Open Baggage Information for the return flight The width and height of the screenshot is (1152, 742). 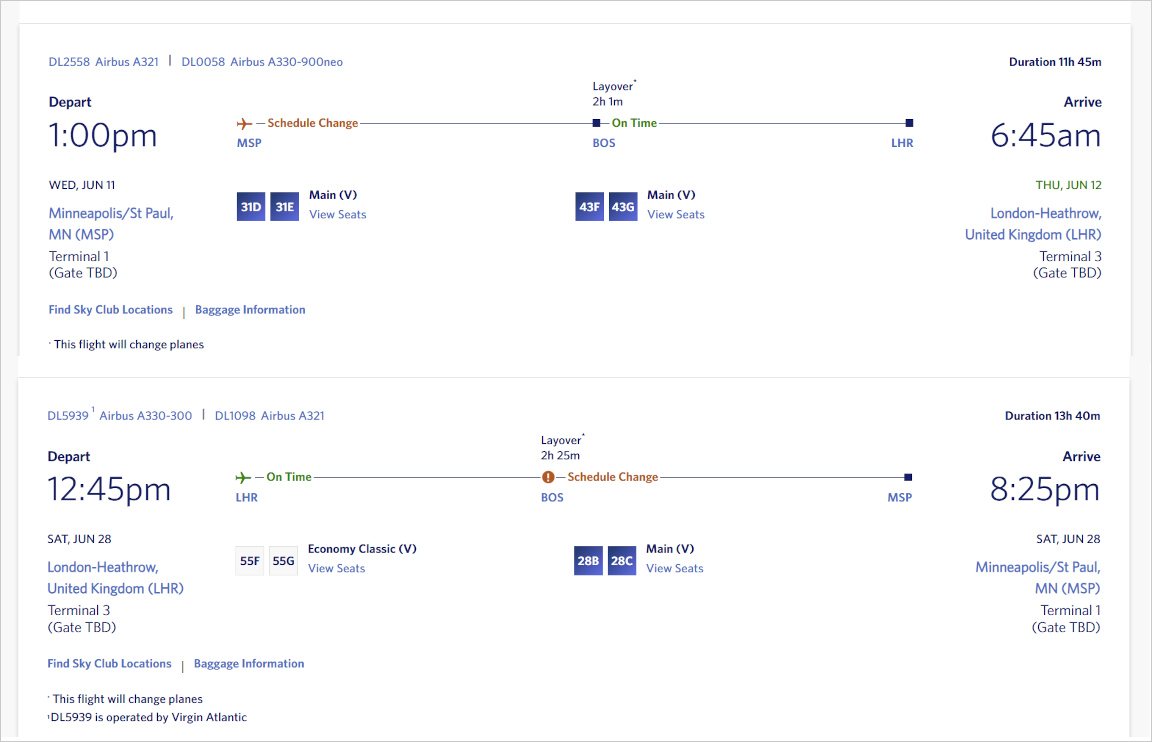click(x=249, y=664)
